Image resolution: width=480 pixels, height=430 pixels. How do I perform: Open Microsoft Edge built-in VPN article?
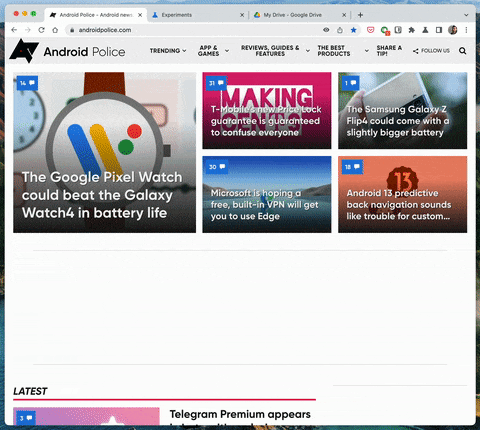(x=264, y=205)
